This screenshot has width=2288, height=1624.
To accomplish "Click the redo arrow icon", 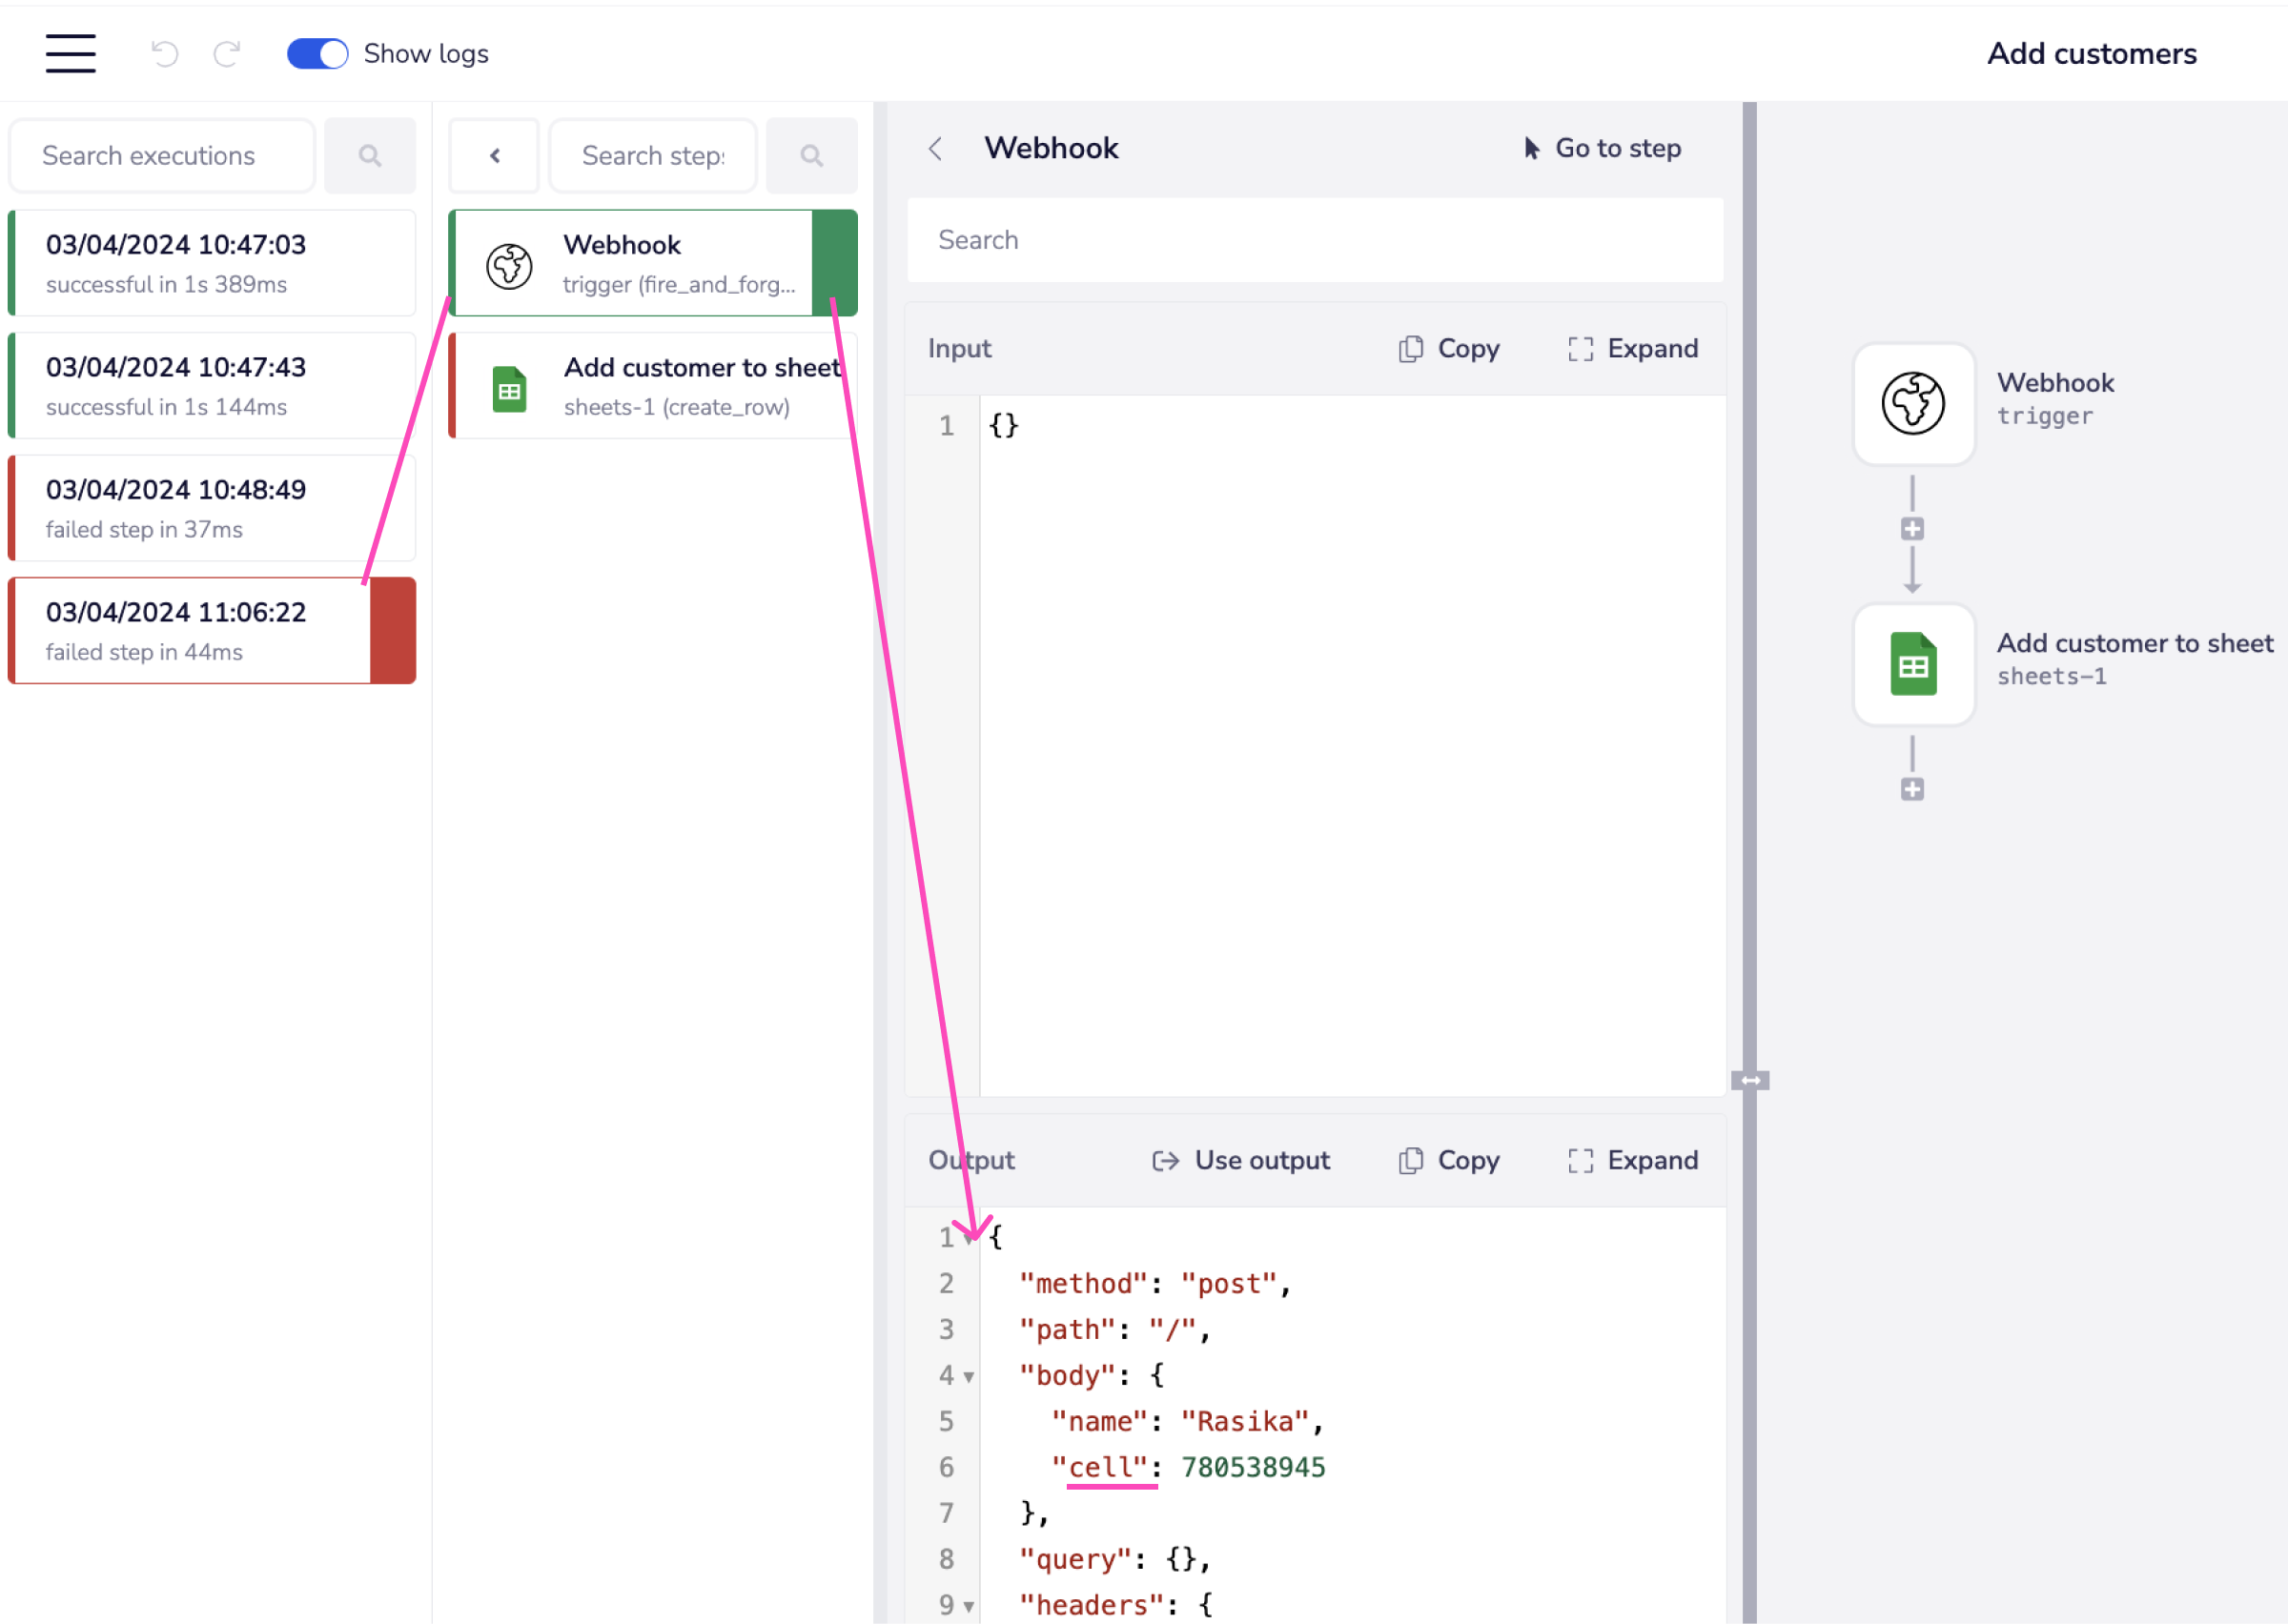I will 227,53.
